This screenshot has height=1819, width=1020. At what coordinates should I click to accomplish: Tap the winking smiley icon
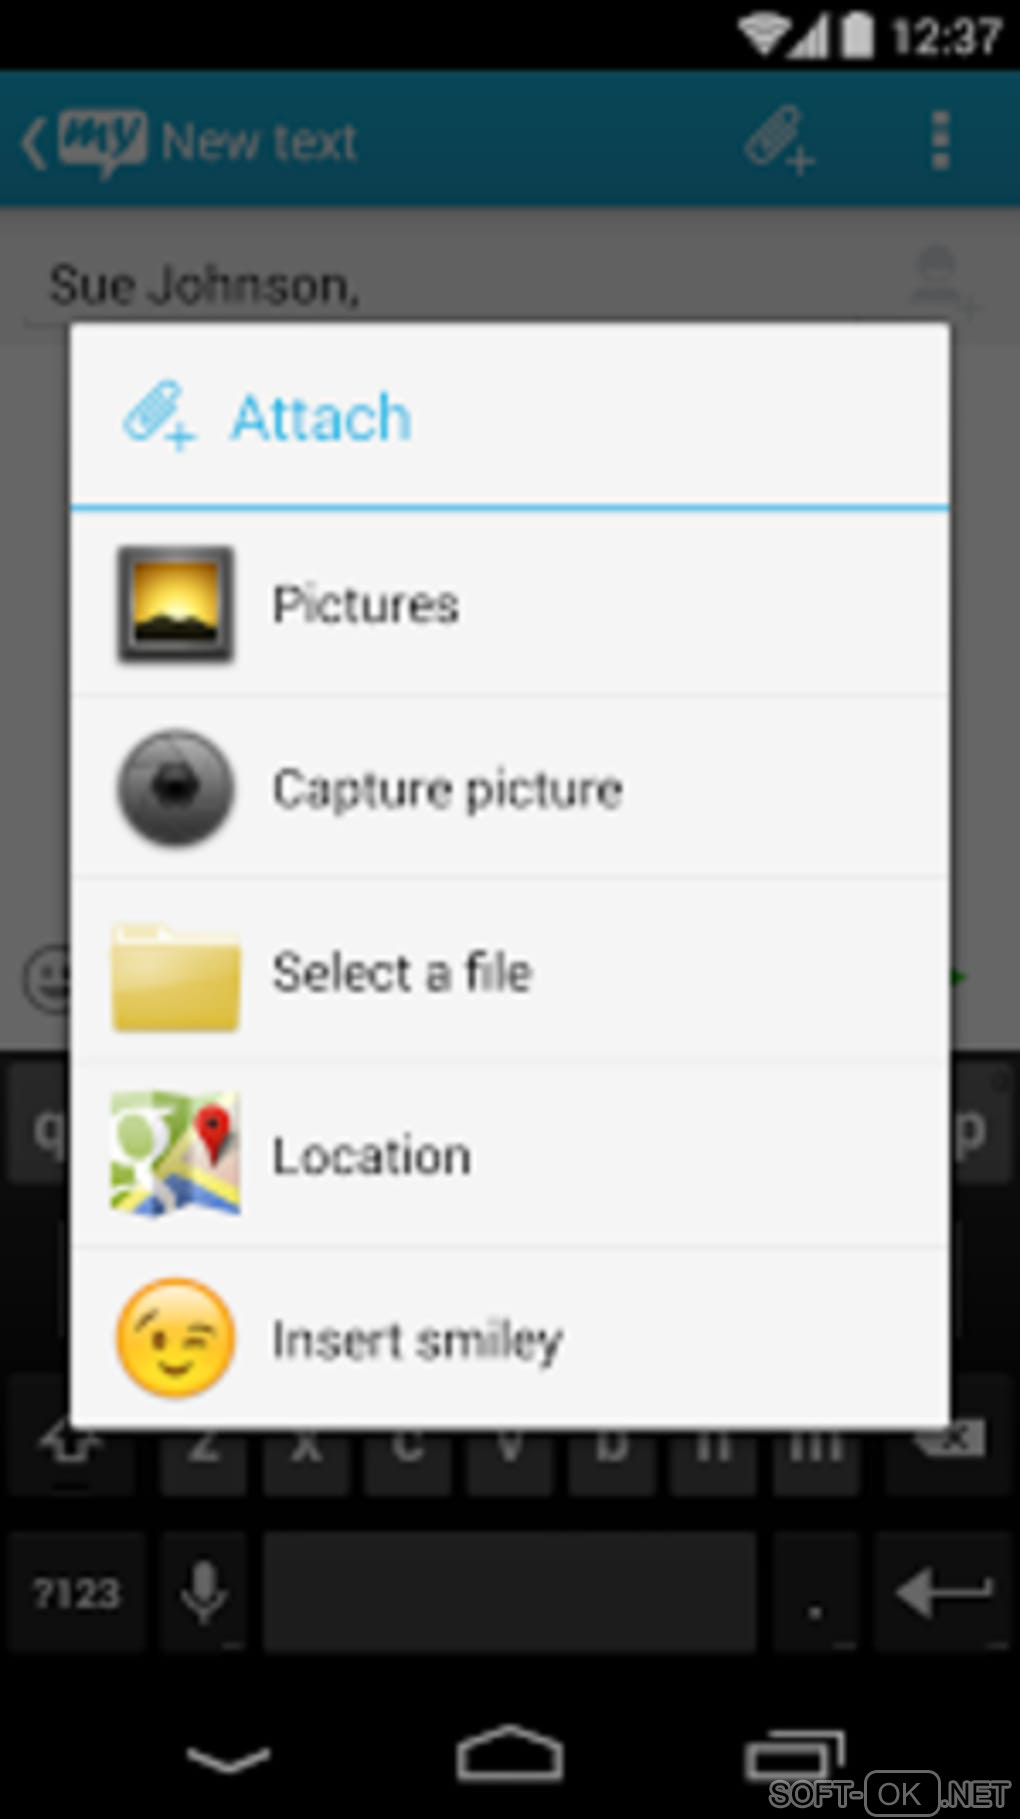176,1338
